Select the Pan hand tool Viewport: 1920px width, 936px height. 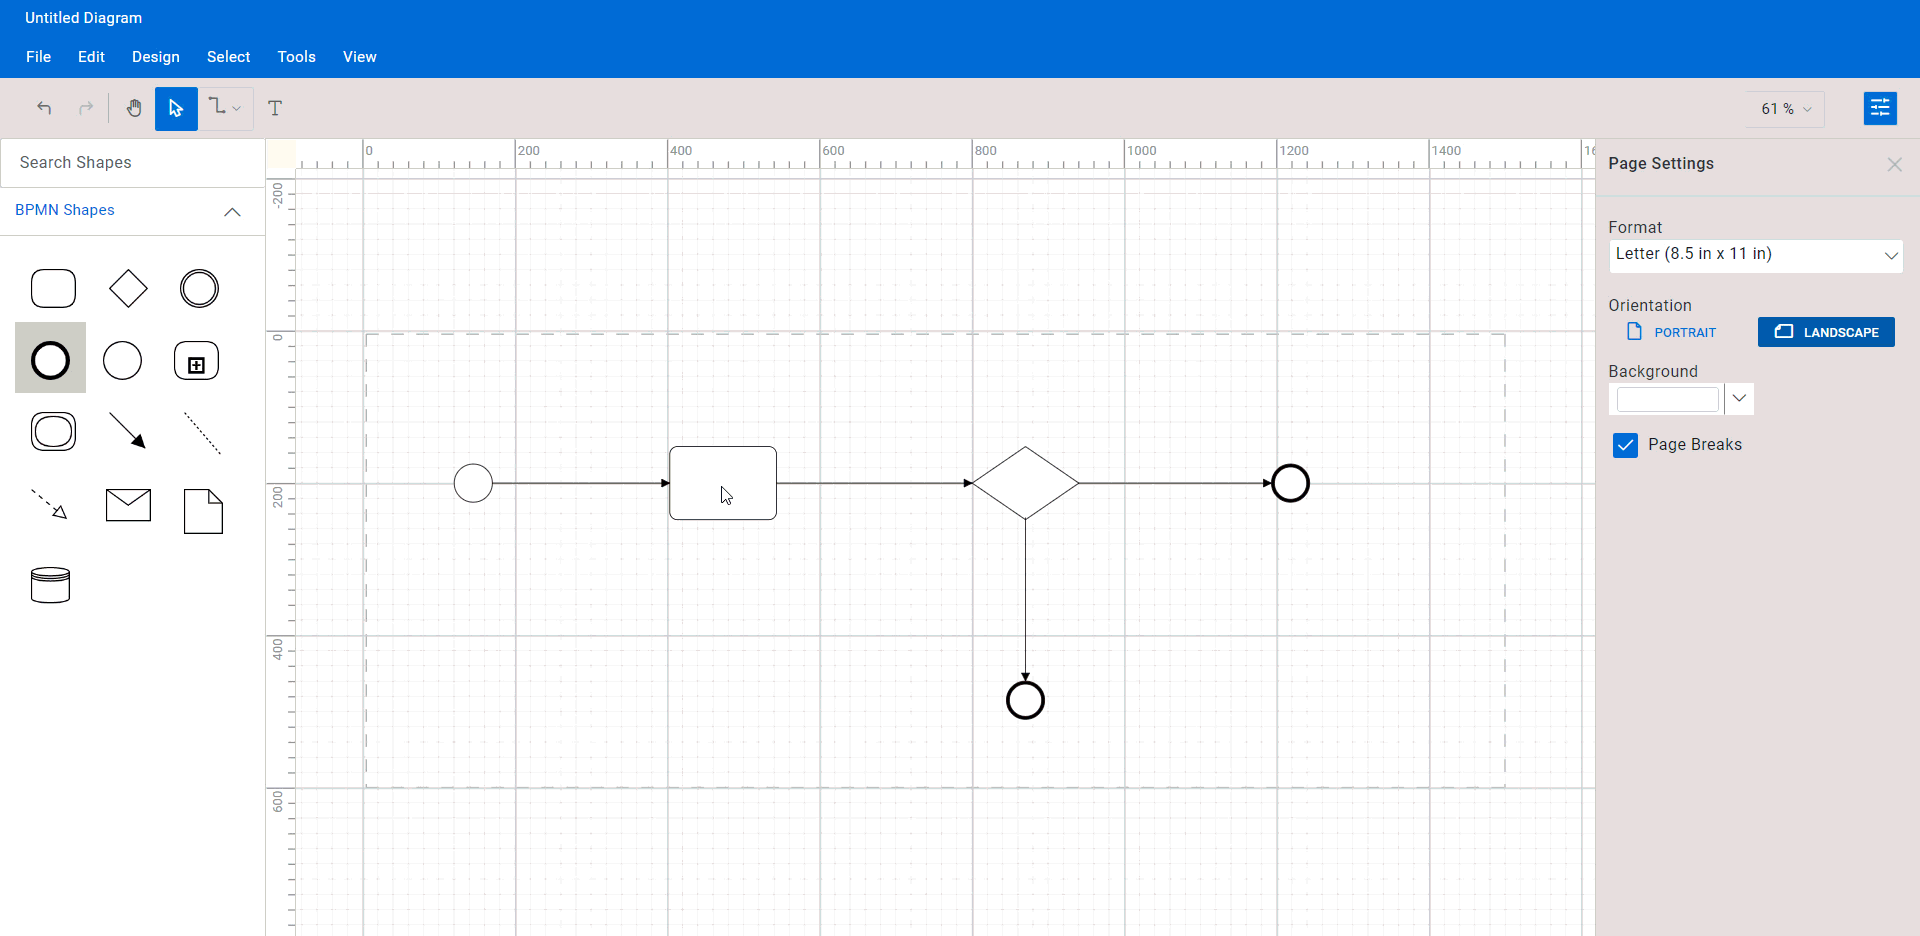133,108
